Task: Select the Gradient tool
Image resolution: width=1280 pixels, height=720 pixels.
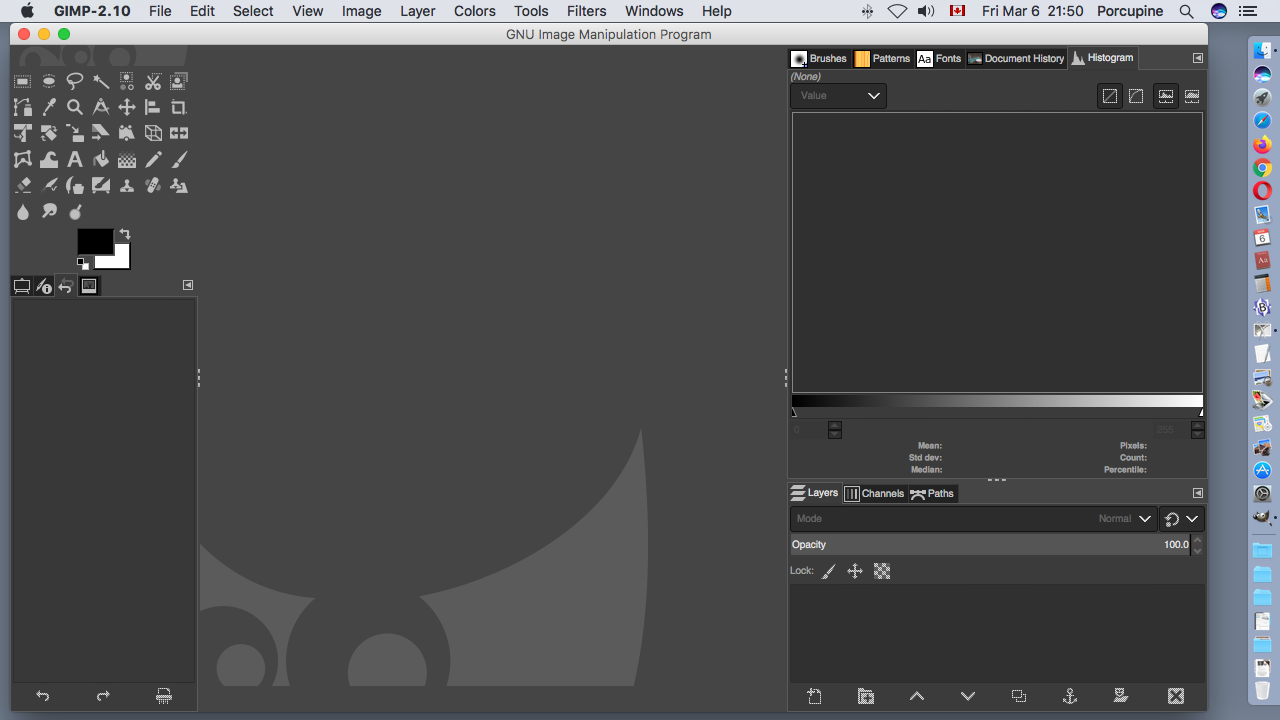Action: 127,160
